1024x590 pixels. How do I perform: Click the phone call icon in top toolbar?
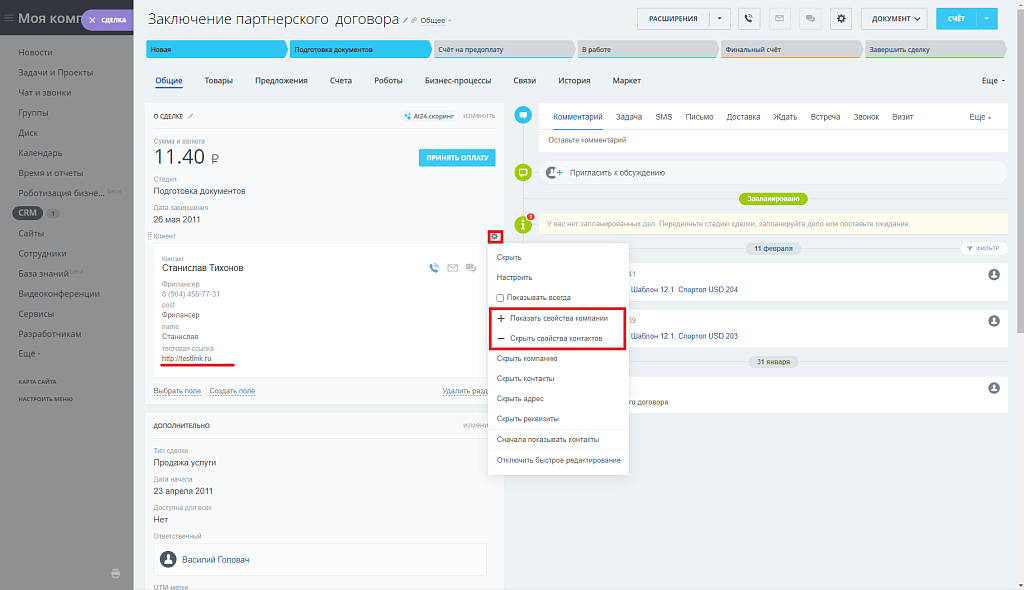(x=749, y=18)
